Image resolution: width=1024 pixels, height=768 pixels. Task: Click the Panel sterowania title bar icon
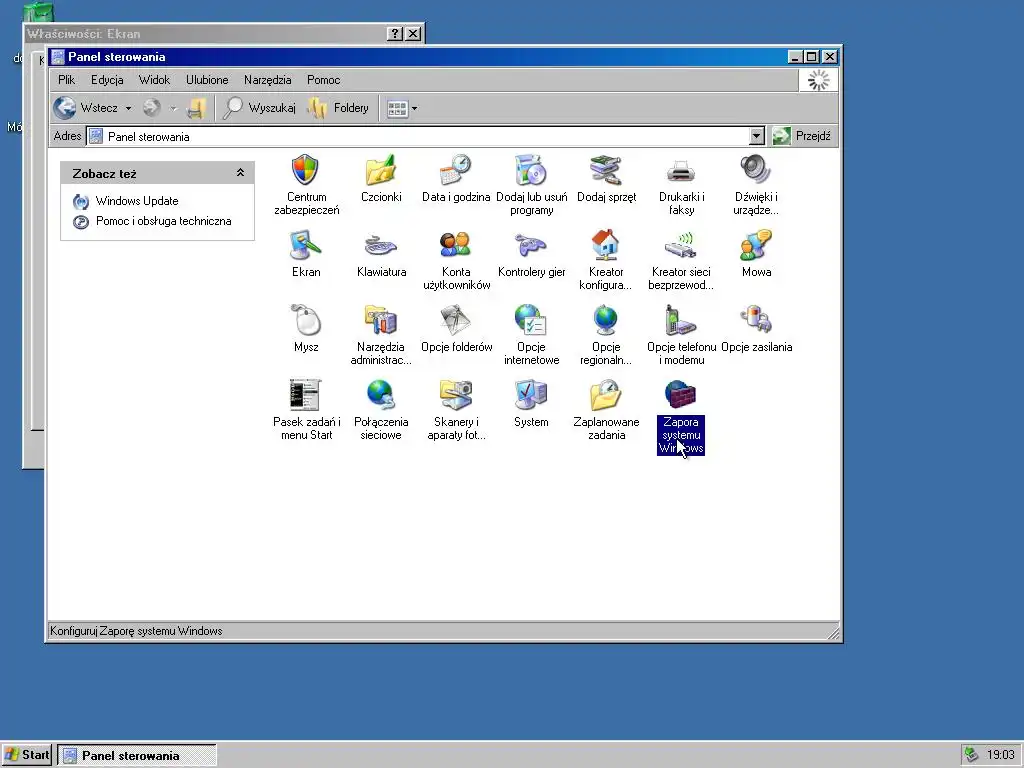(58, 57)
